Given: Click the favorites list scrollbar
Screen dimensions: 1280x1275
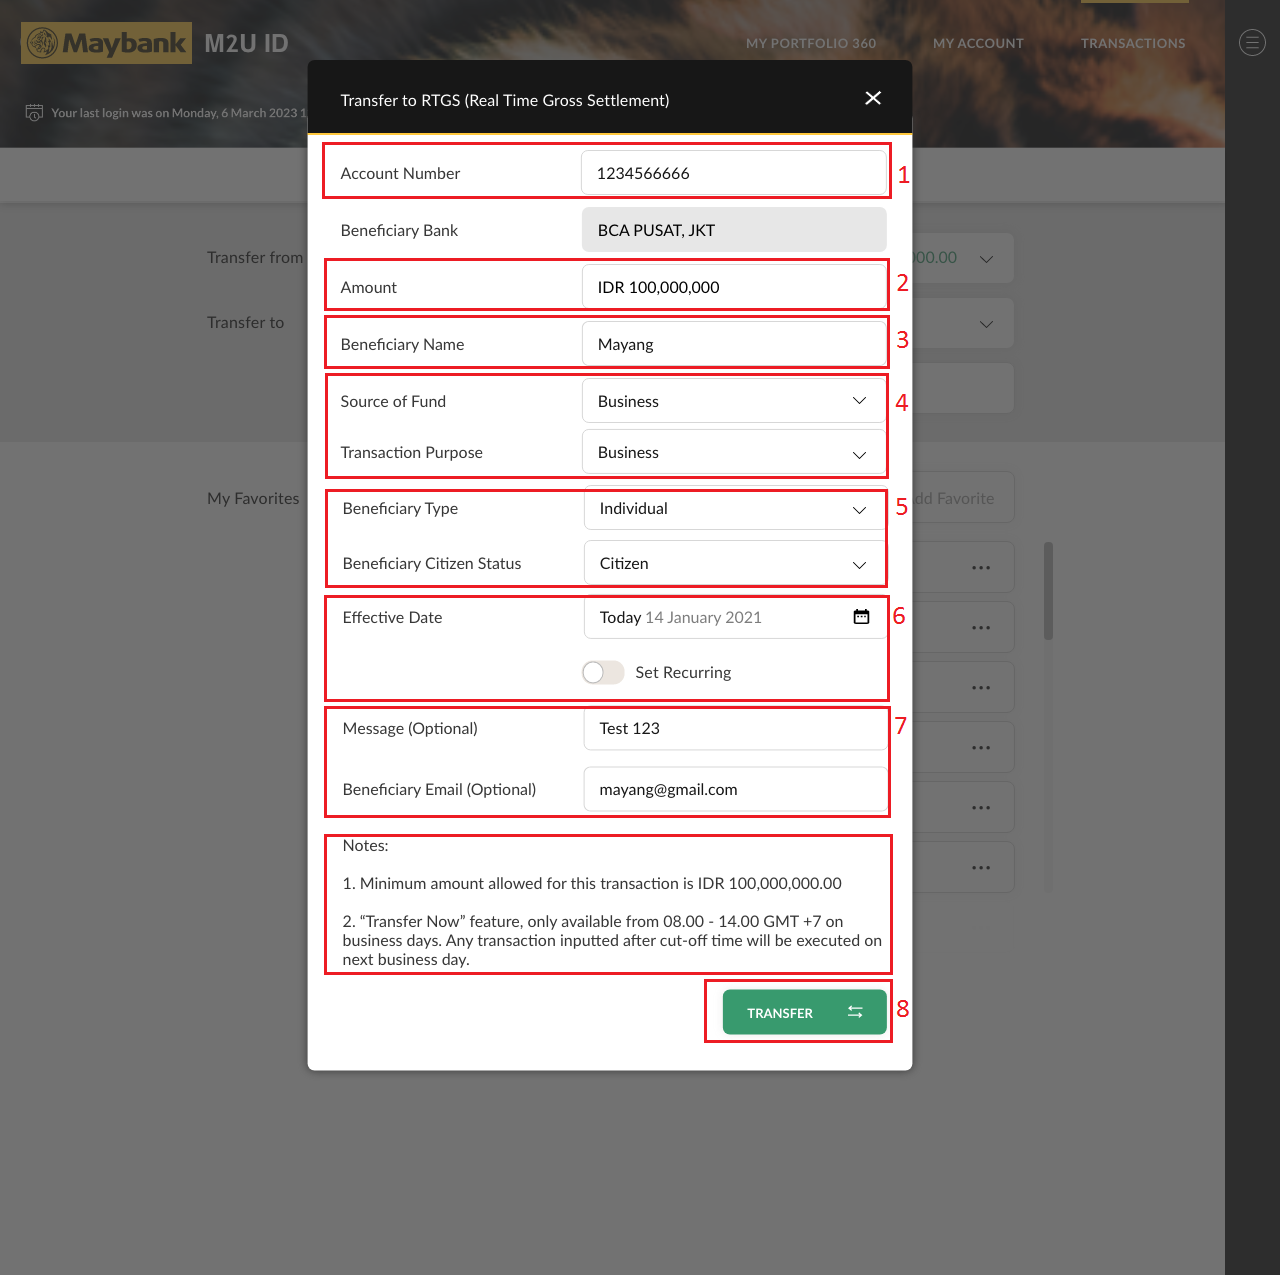Looking at the screenshot, I should click(x=1048, y=591).
